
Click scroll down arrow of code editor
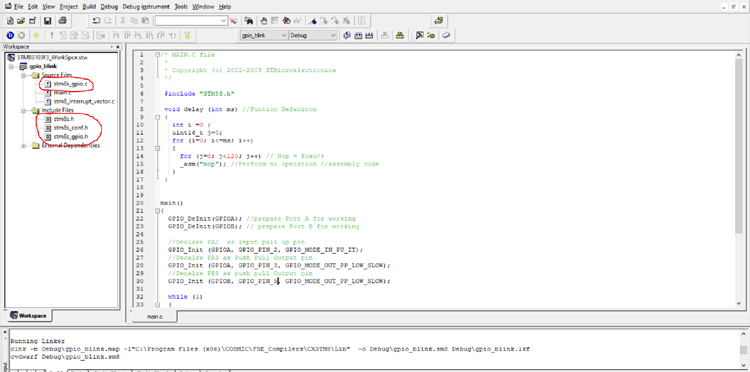739,303
